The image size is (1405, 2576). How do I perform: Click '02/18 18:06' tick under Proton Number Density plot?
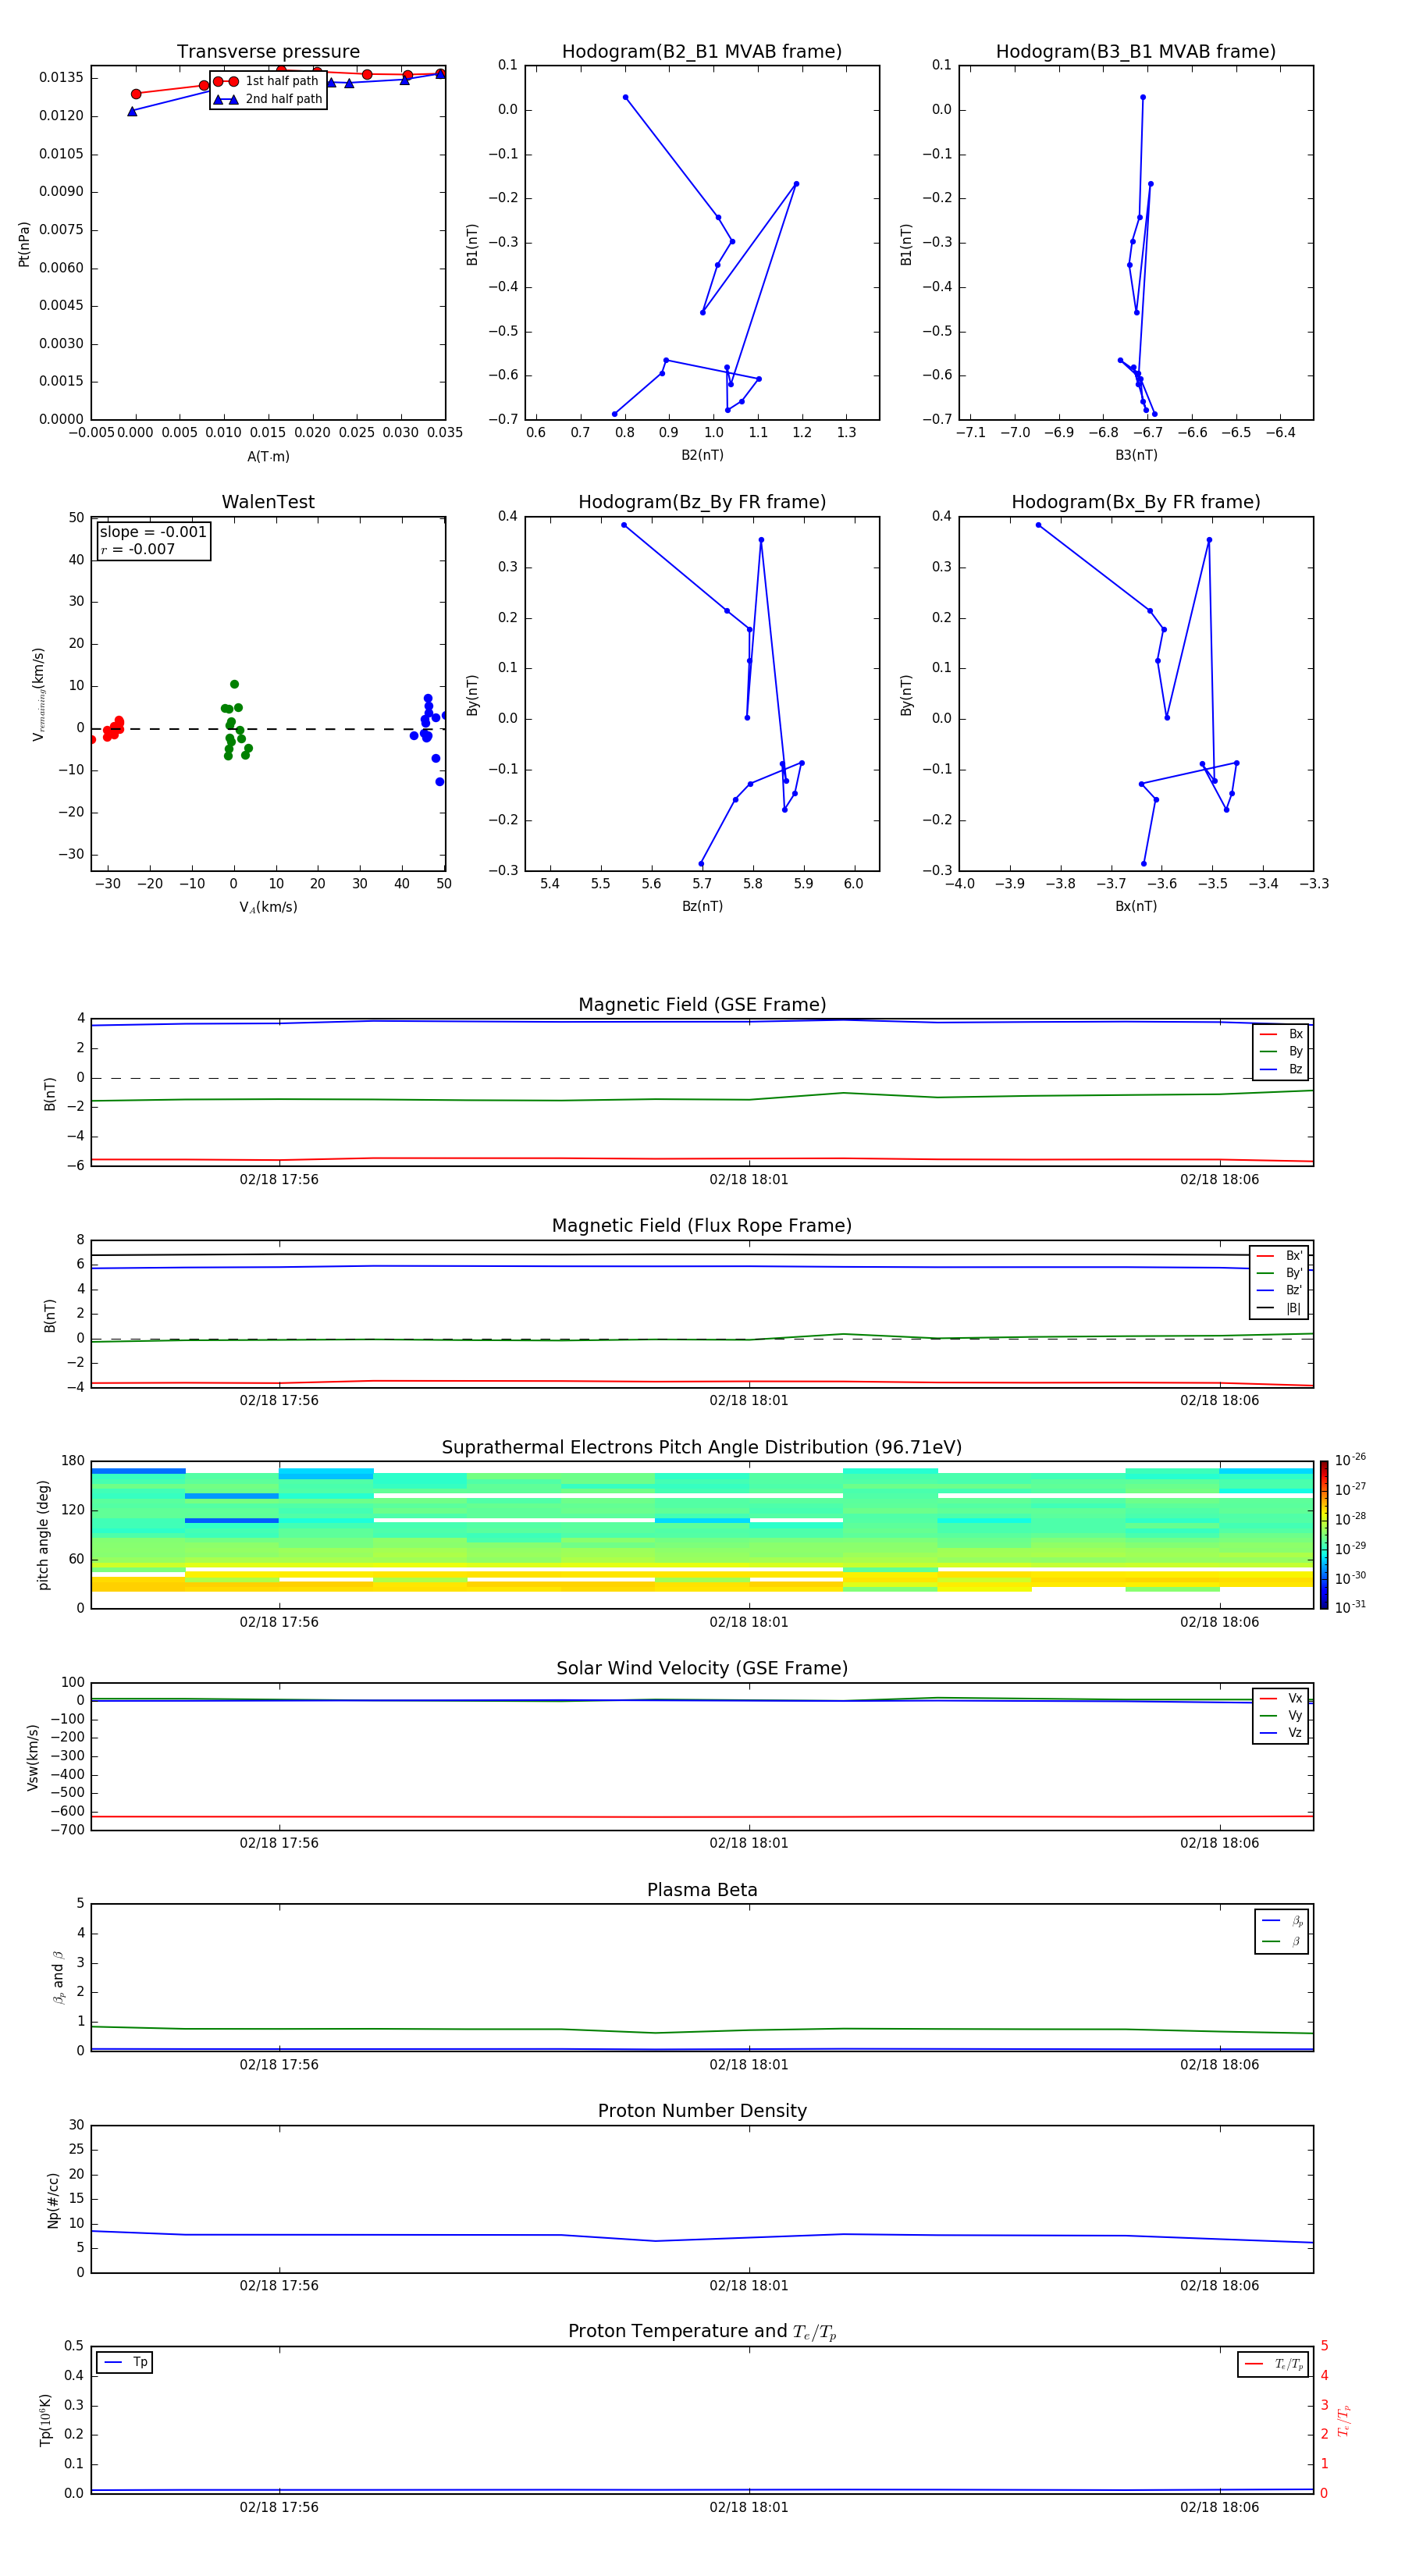pyautogui.click(x=1220, y=2286)
